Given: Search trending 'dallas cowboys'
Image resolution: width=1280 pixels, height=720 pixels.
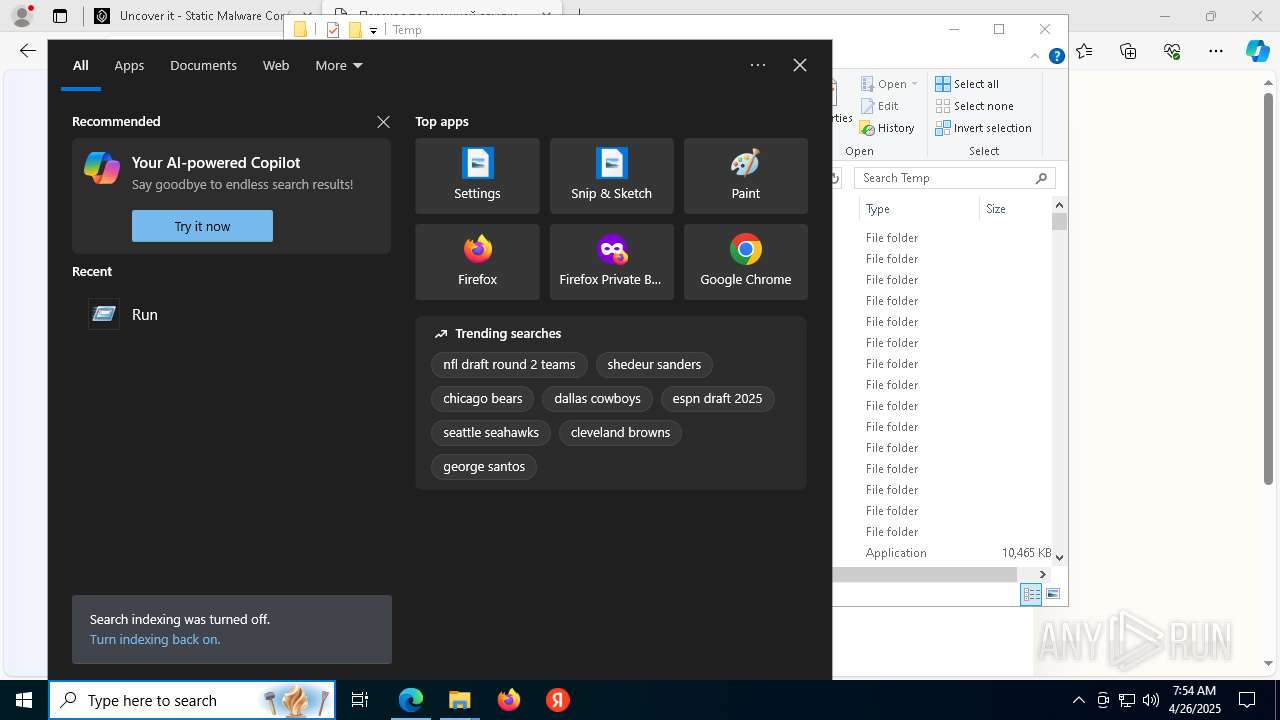Looking at the screenshot, I should (597, 399).
